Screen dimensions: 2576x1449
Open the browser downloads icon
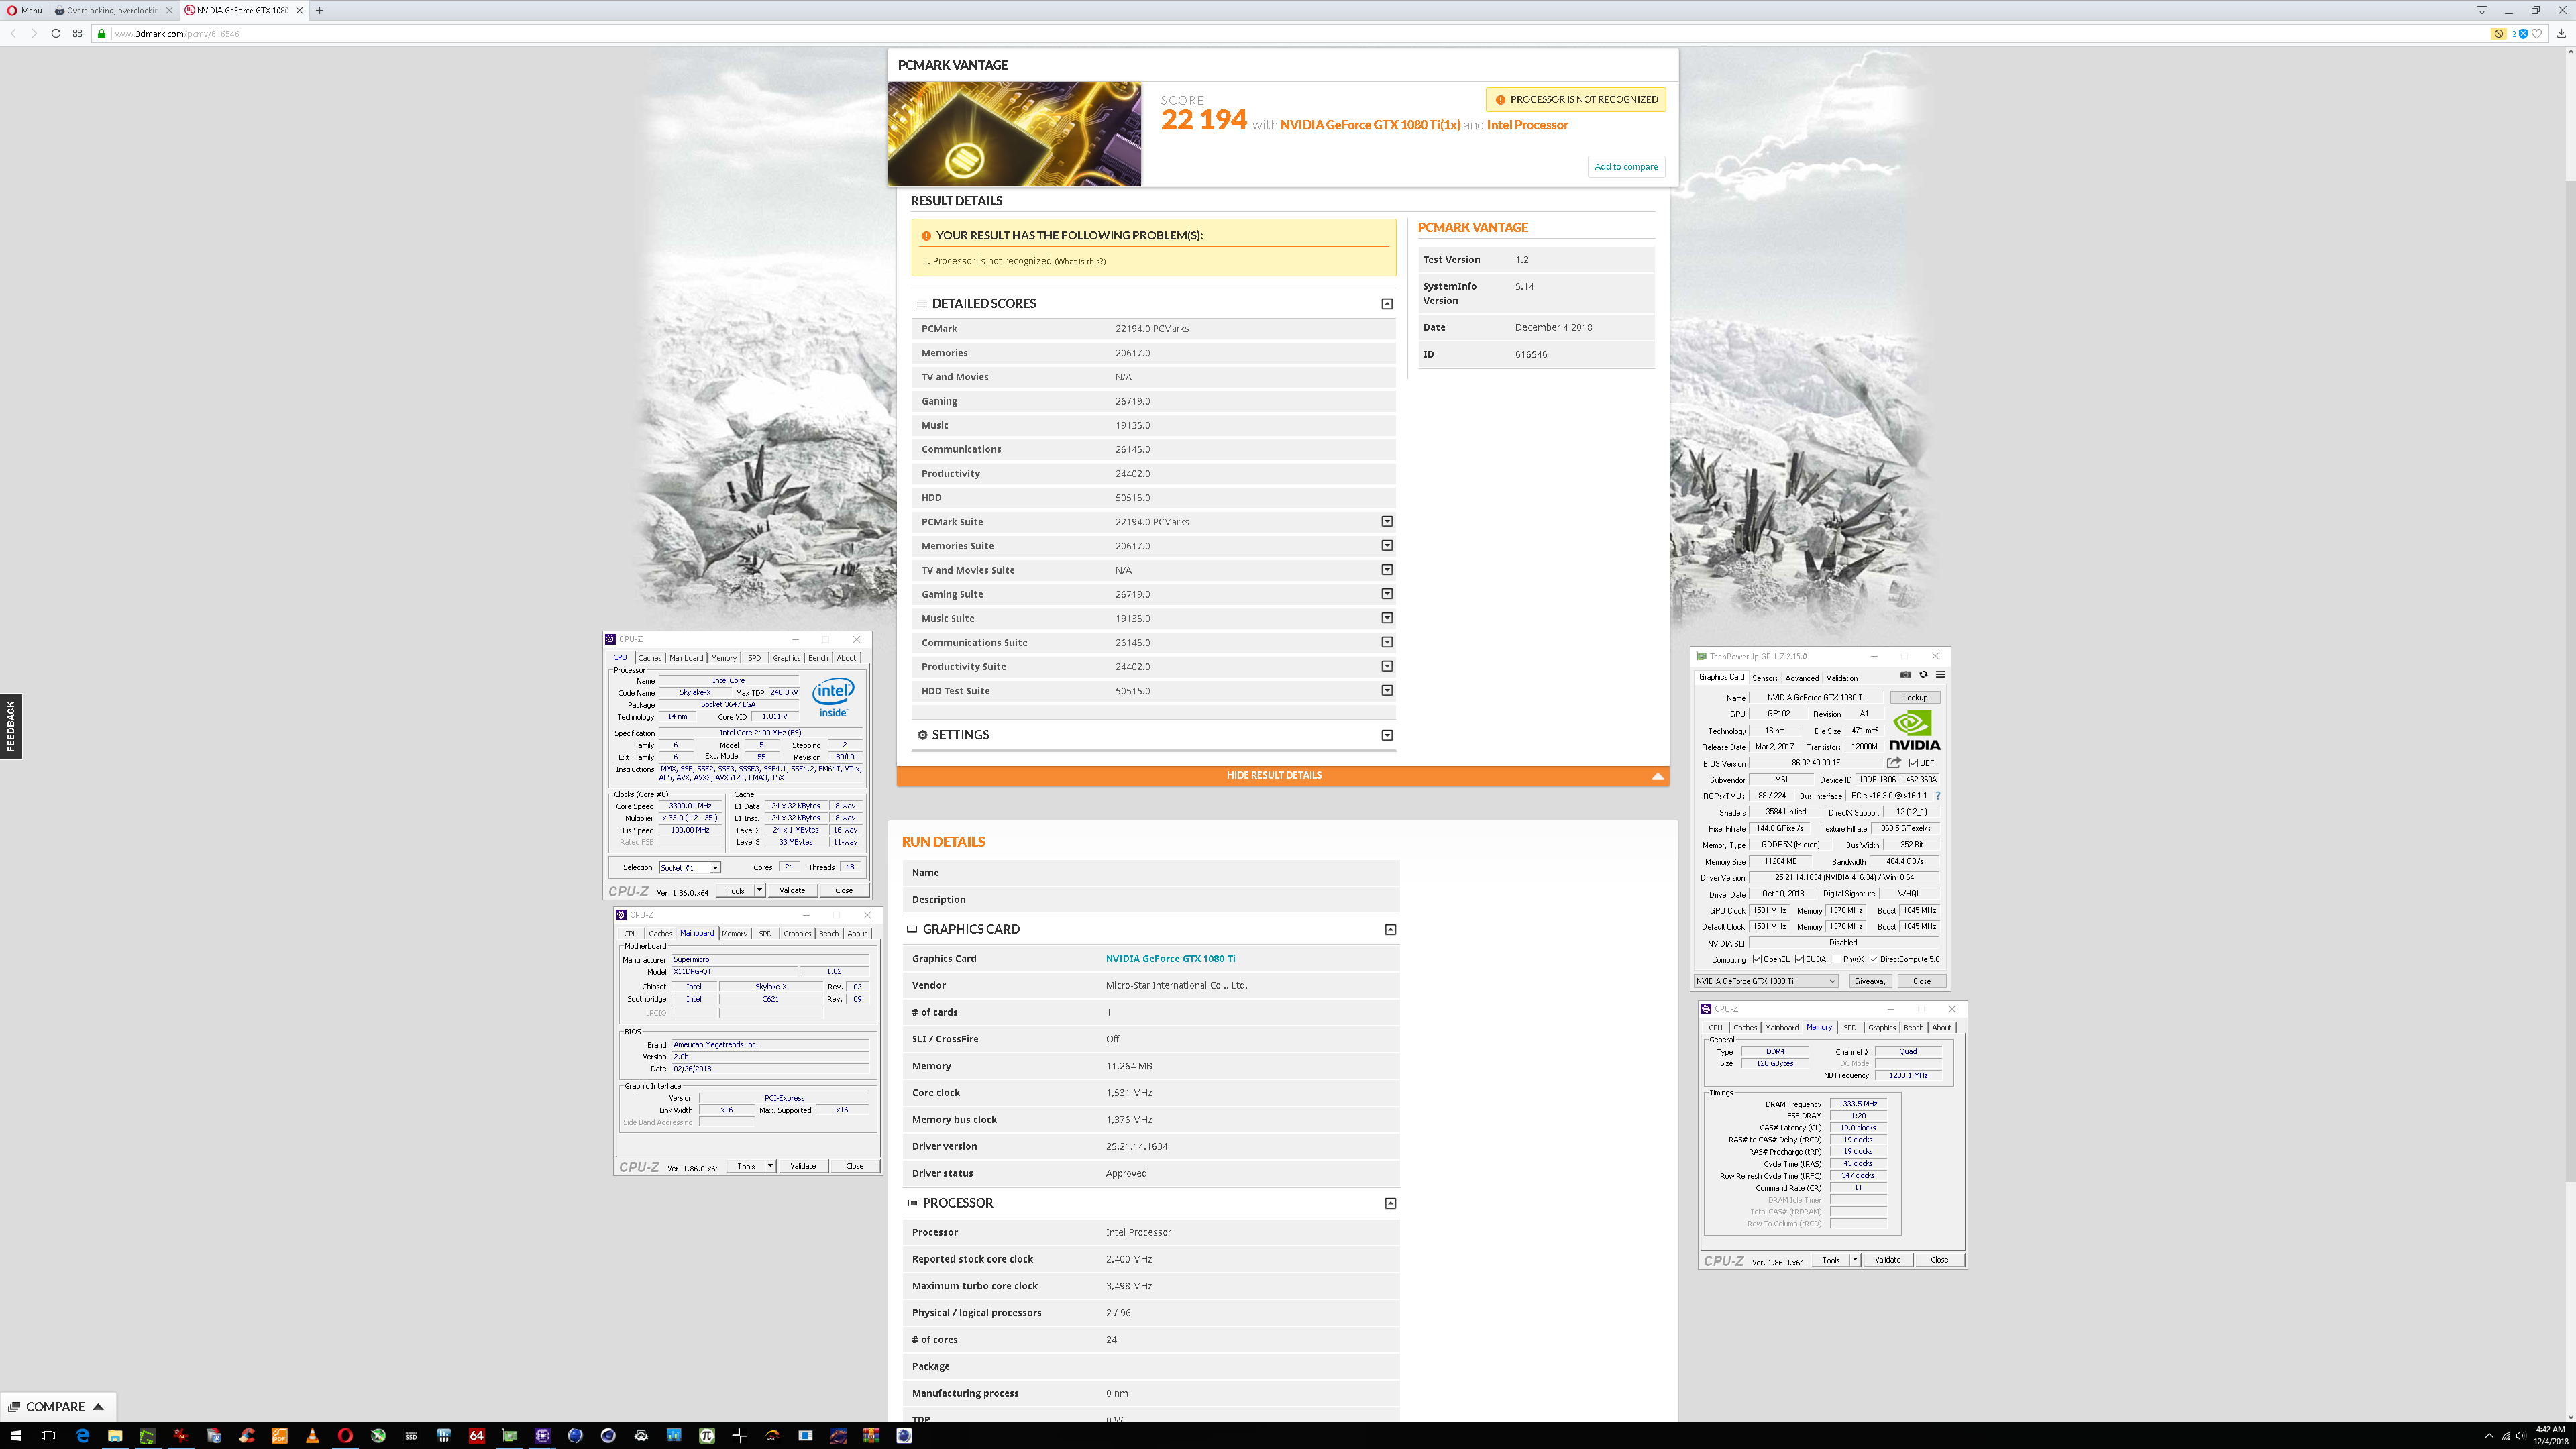[x=2562, y=33]
